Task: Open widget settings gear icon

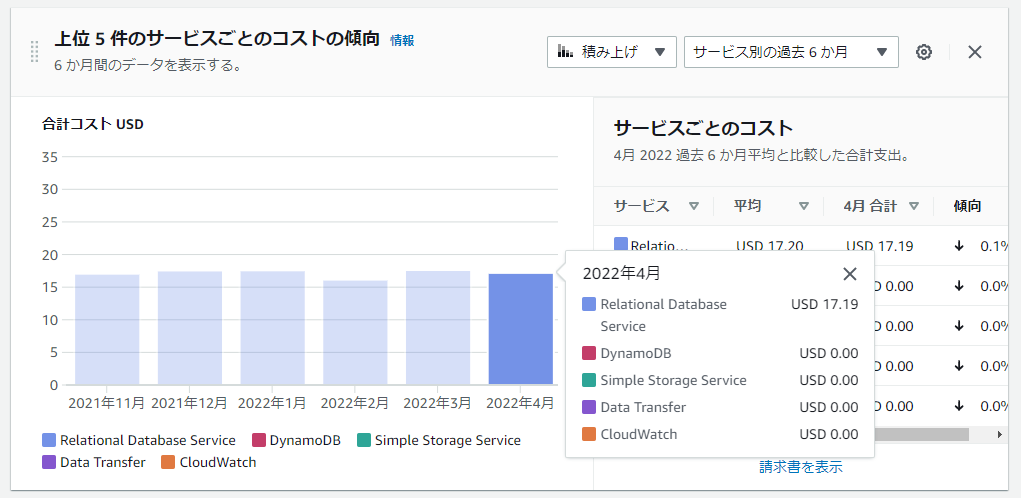Action: click(924, 52)
